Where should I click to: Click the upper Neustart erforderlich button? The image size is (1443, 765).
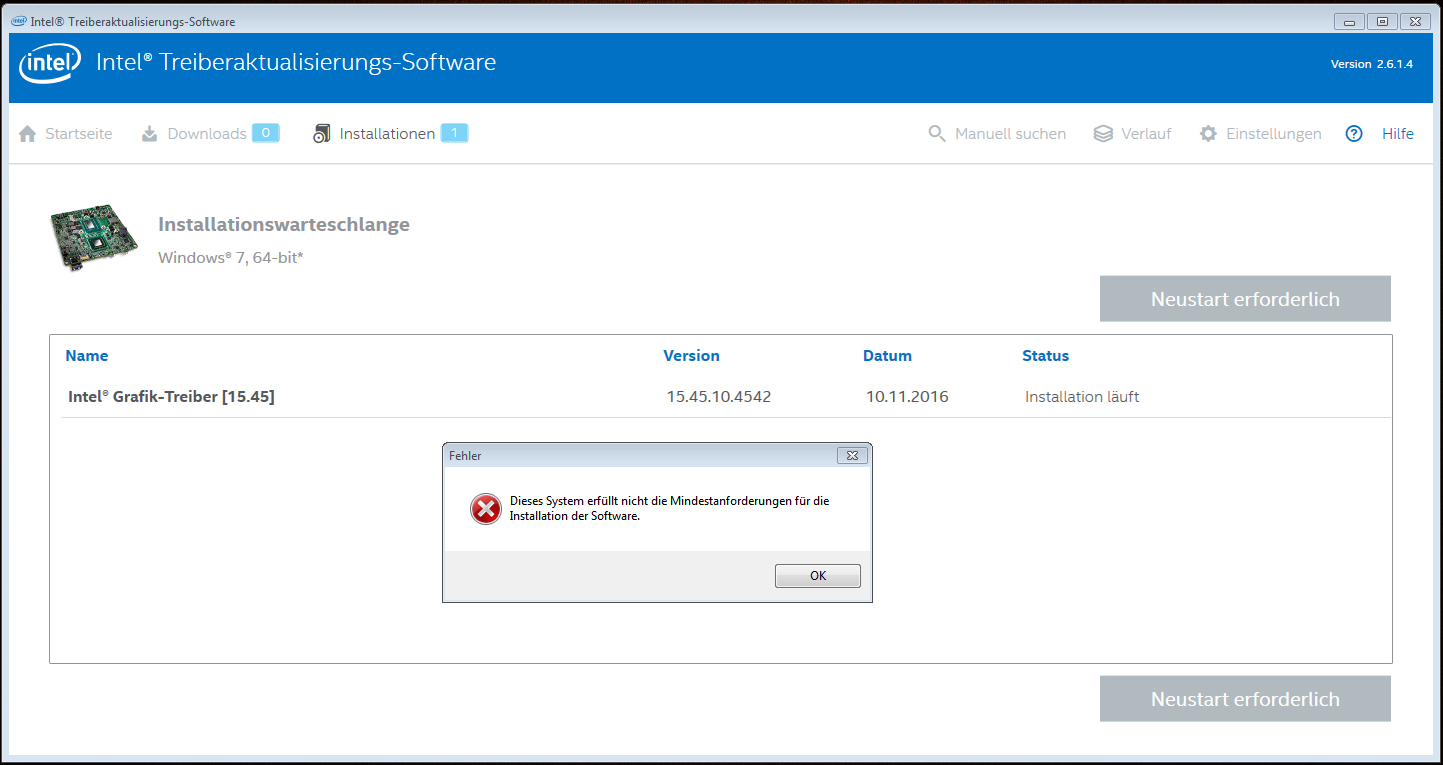[x=1245, y=299]
